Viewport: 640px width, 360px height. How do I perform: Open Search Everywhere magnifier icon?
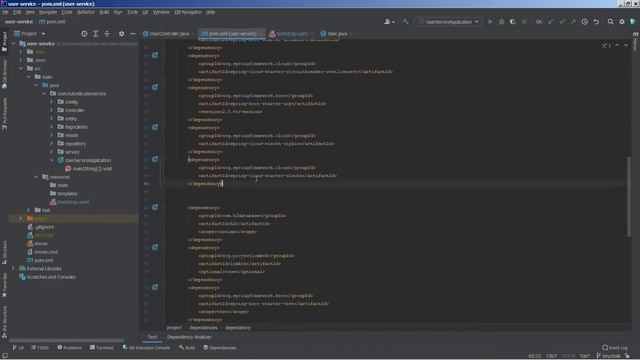(x=610, y=22)
